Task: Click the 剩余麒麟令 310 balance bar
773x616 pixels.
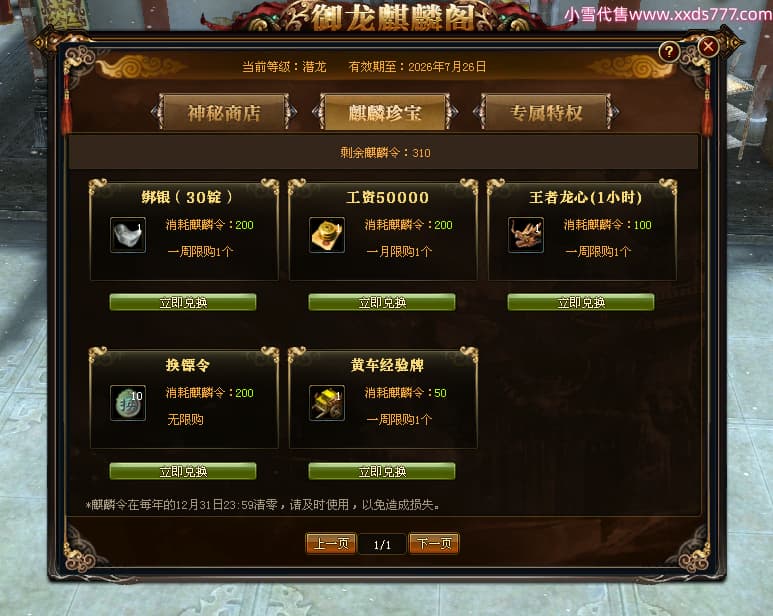Action: [384, 153]
